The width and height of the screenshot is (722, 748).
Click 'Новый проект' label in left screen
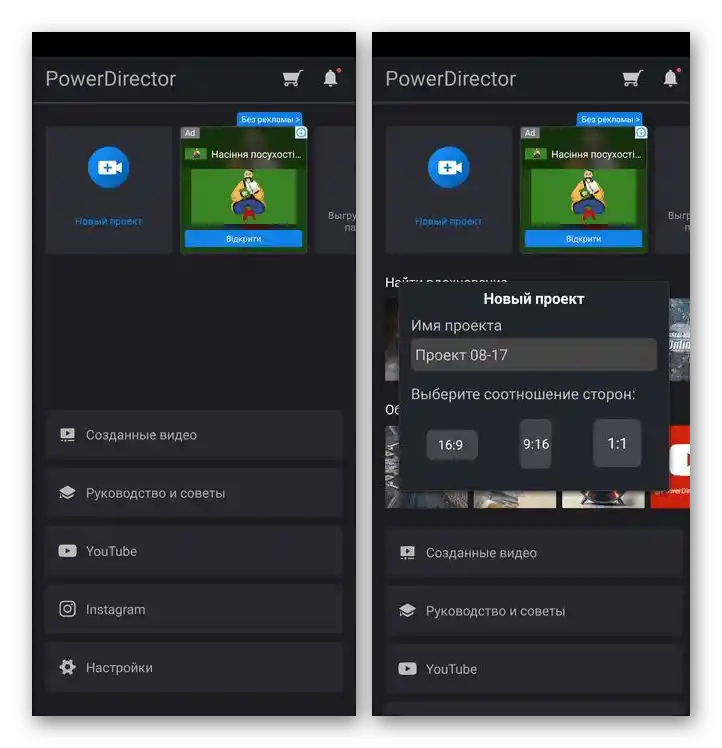pyautogui.click(x=109, y=221)
